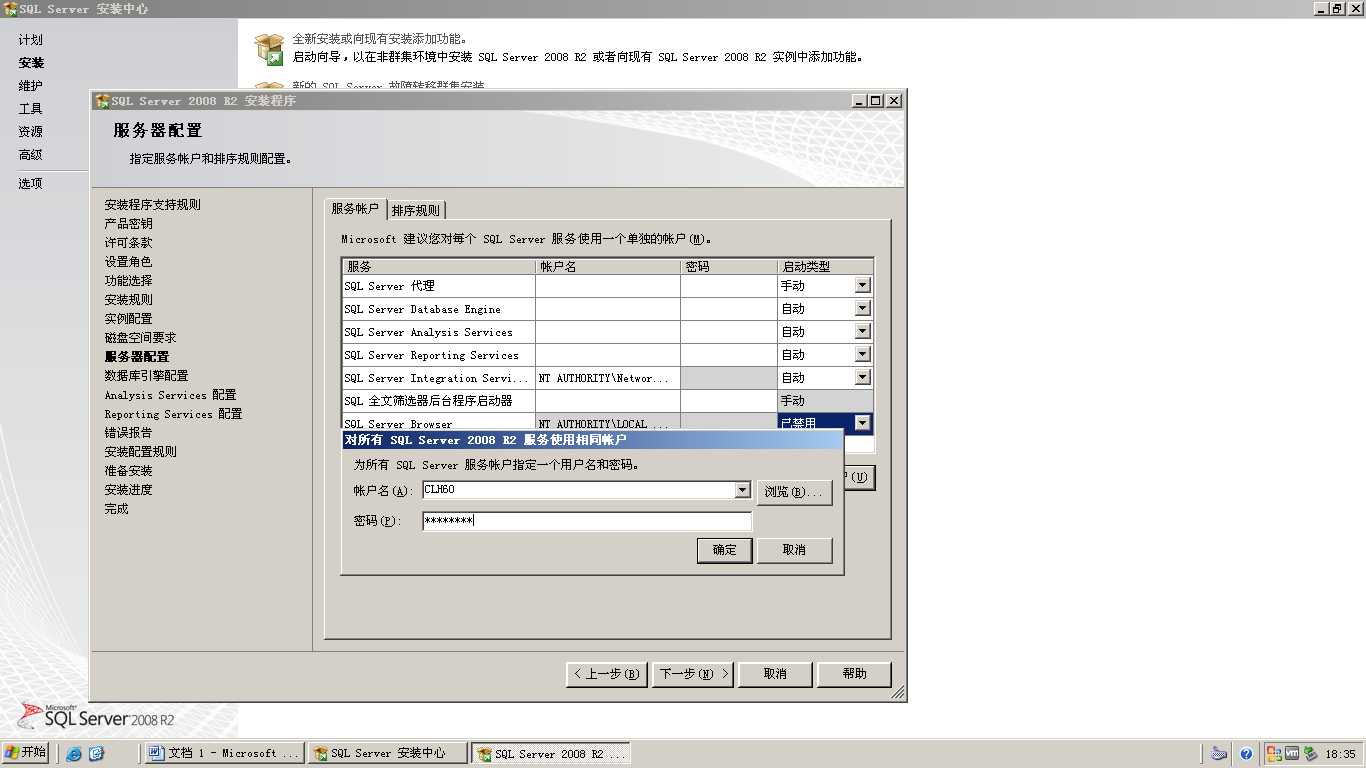Open 维护 in 安装中心 sidebar
The width and height of the screenshot is (1366, 768).
coord(31,86)
